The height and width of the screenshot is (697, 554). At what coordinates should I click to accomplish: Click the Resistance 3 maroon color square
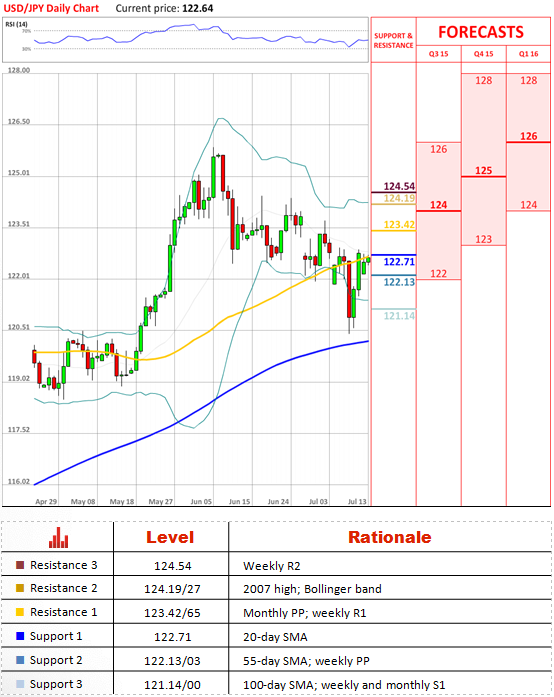click(20, 565)
